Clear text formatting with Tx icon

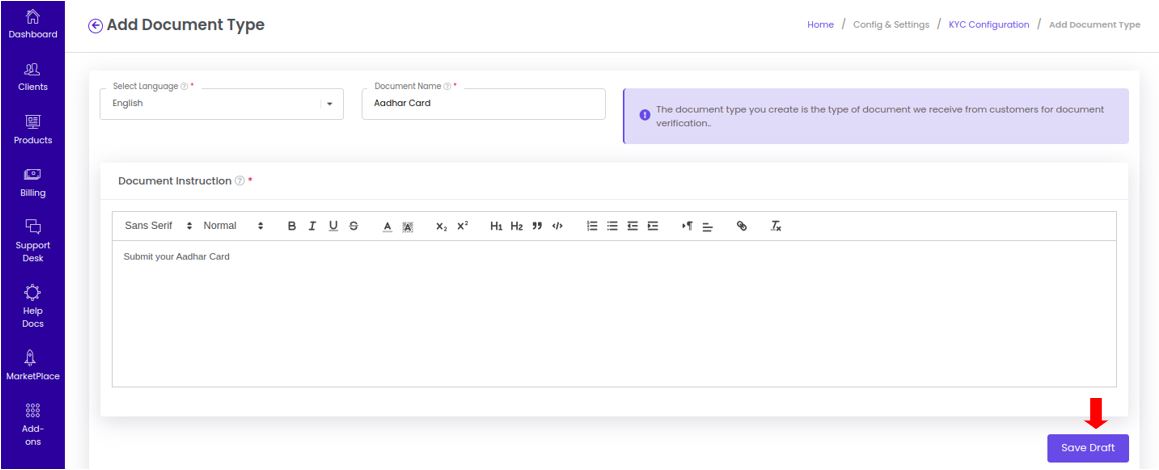pos(775,226)
